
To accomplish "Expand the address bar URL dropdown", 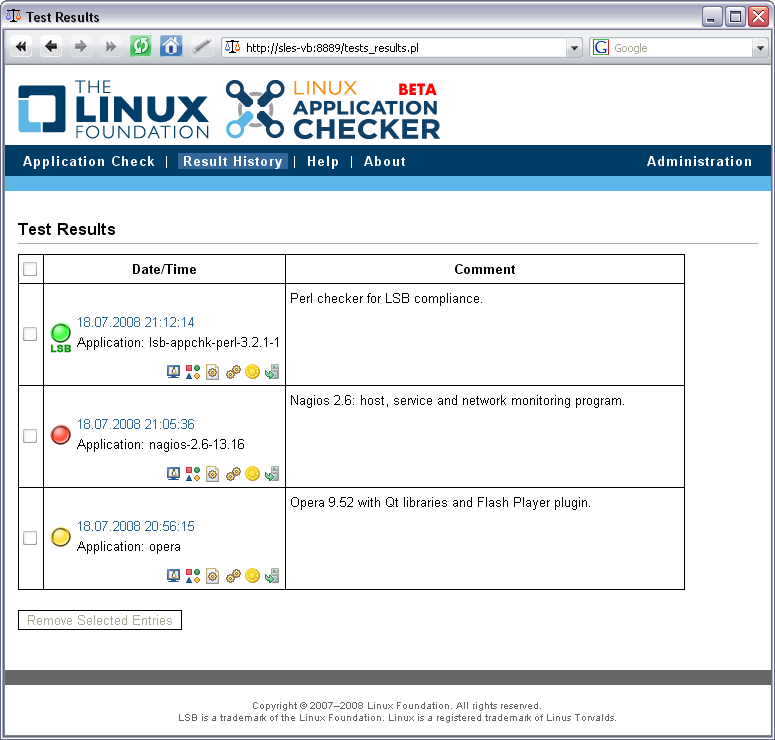I will coord(574,48).
